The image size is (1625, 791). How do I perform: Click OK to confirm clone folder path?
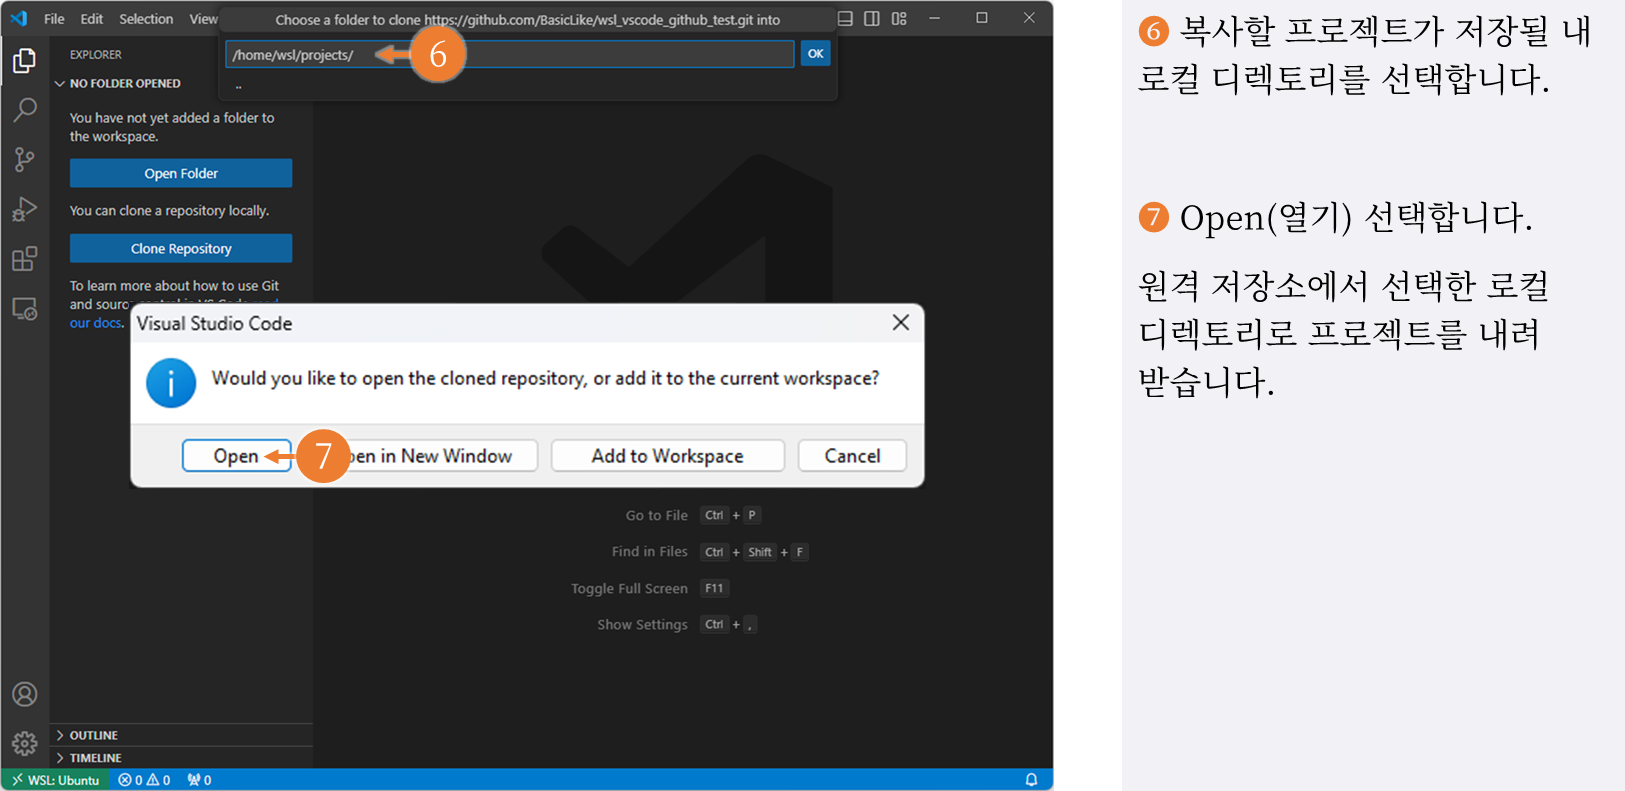tap(816, 54)
